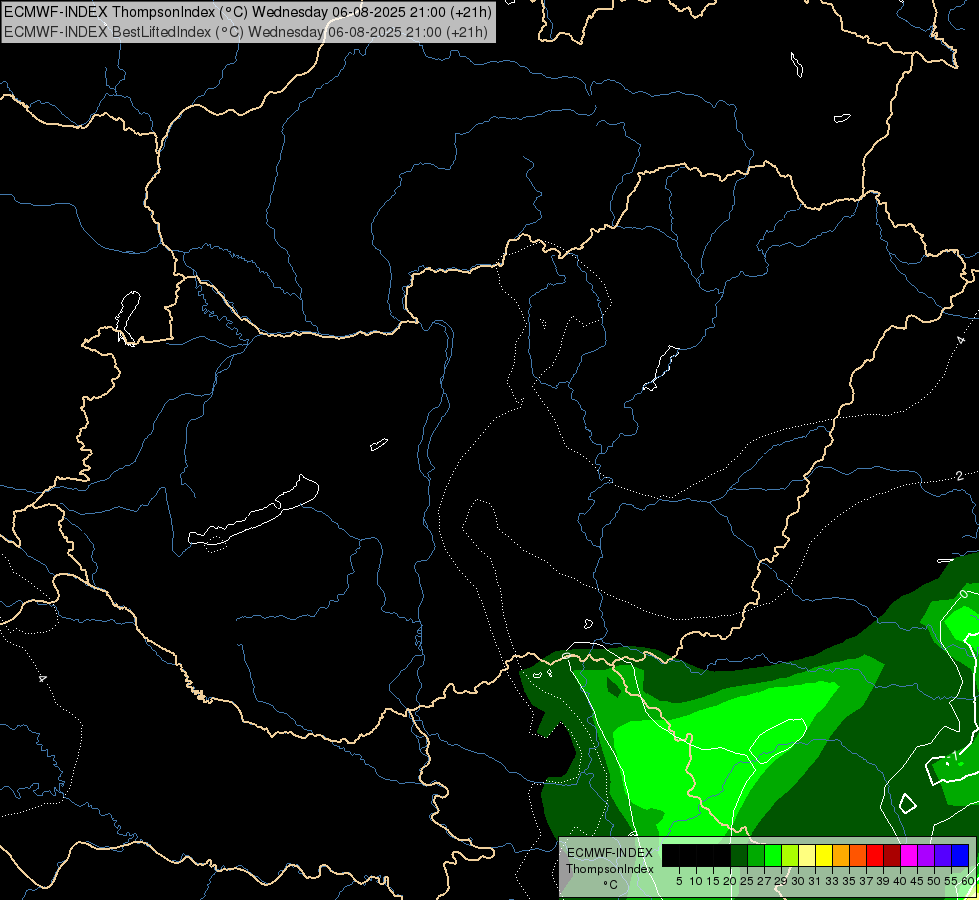
Task: Click the ThompsonIndex title line at top
Action: point(248,11)
